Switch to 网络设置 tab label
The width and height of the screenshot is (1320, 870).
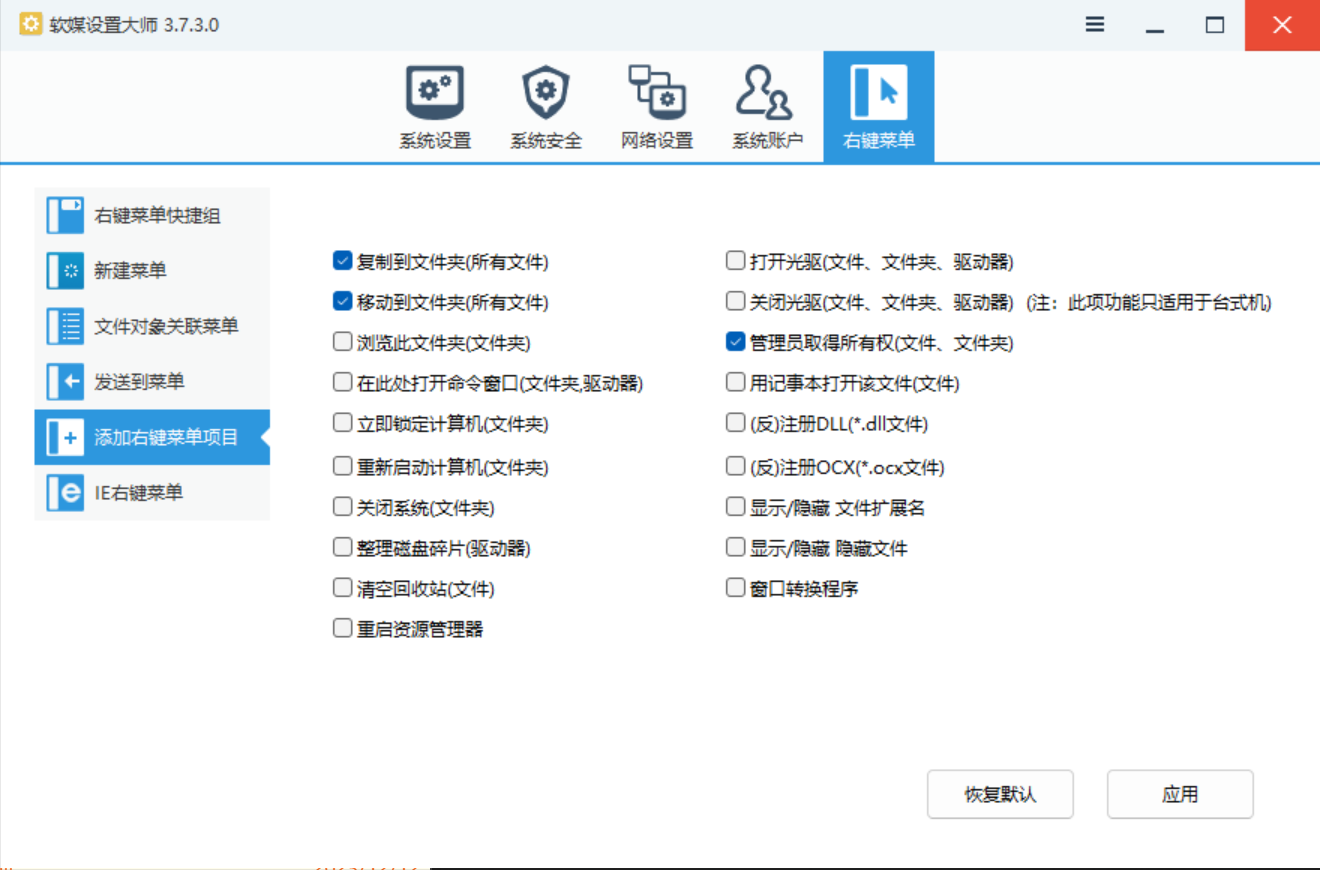point(657,141)
